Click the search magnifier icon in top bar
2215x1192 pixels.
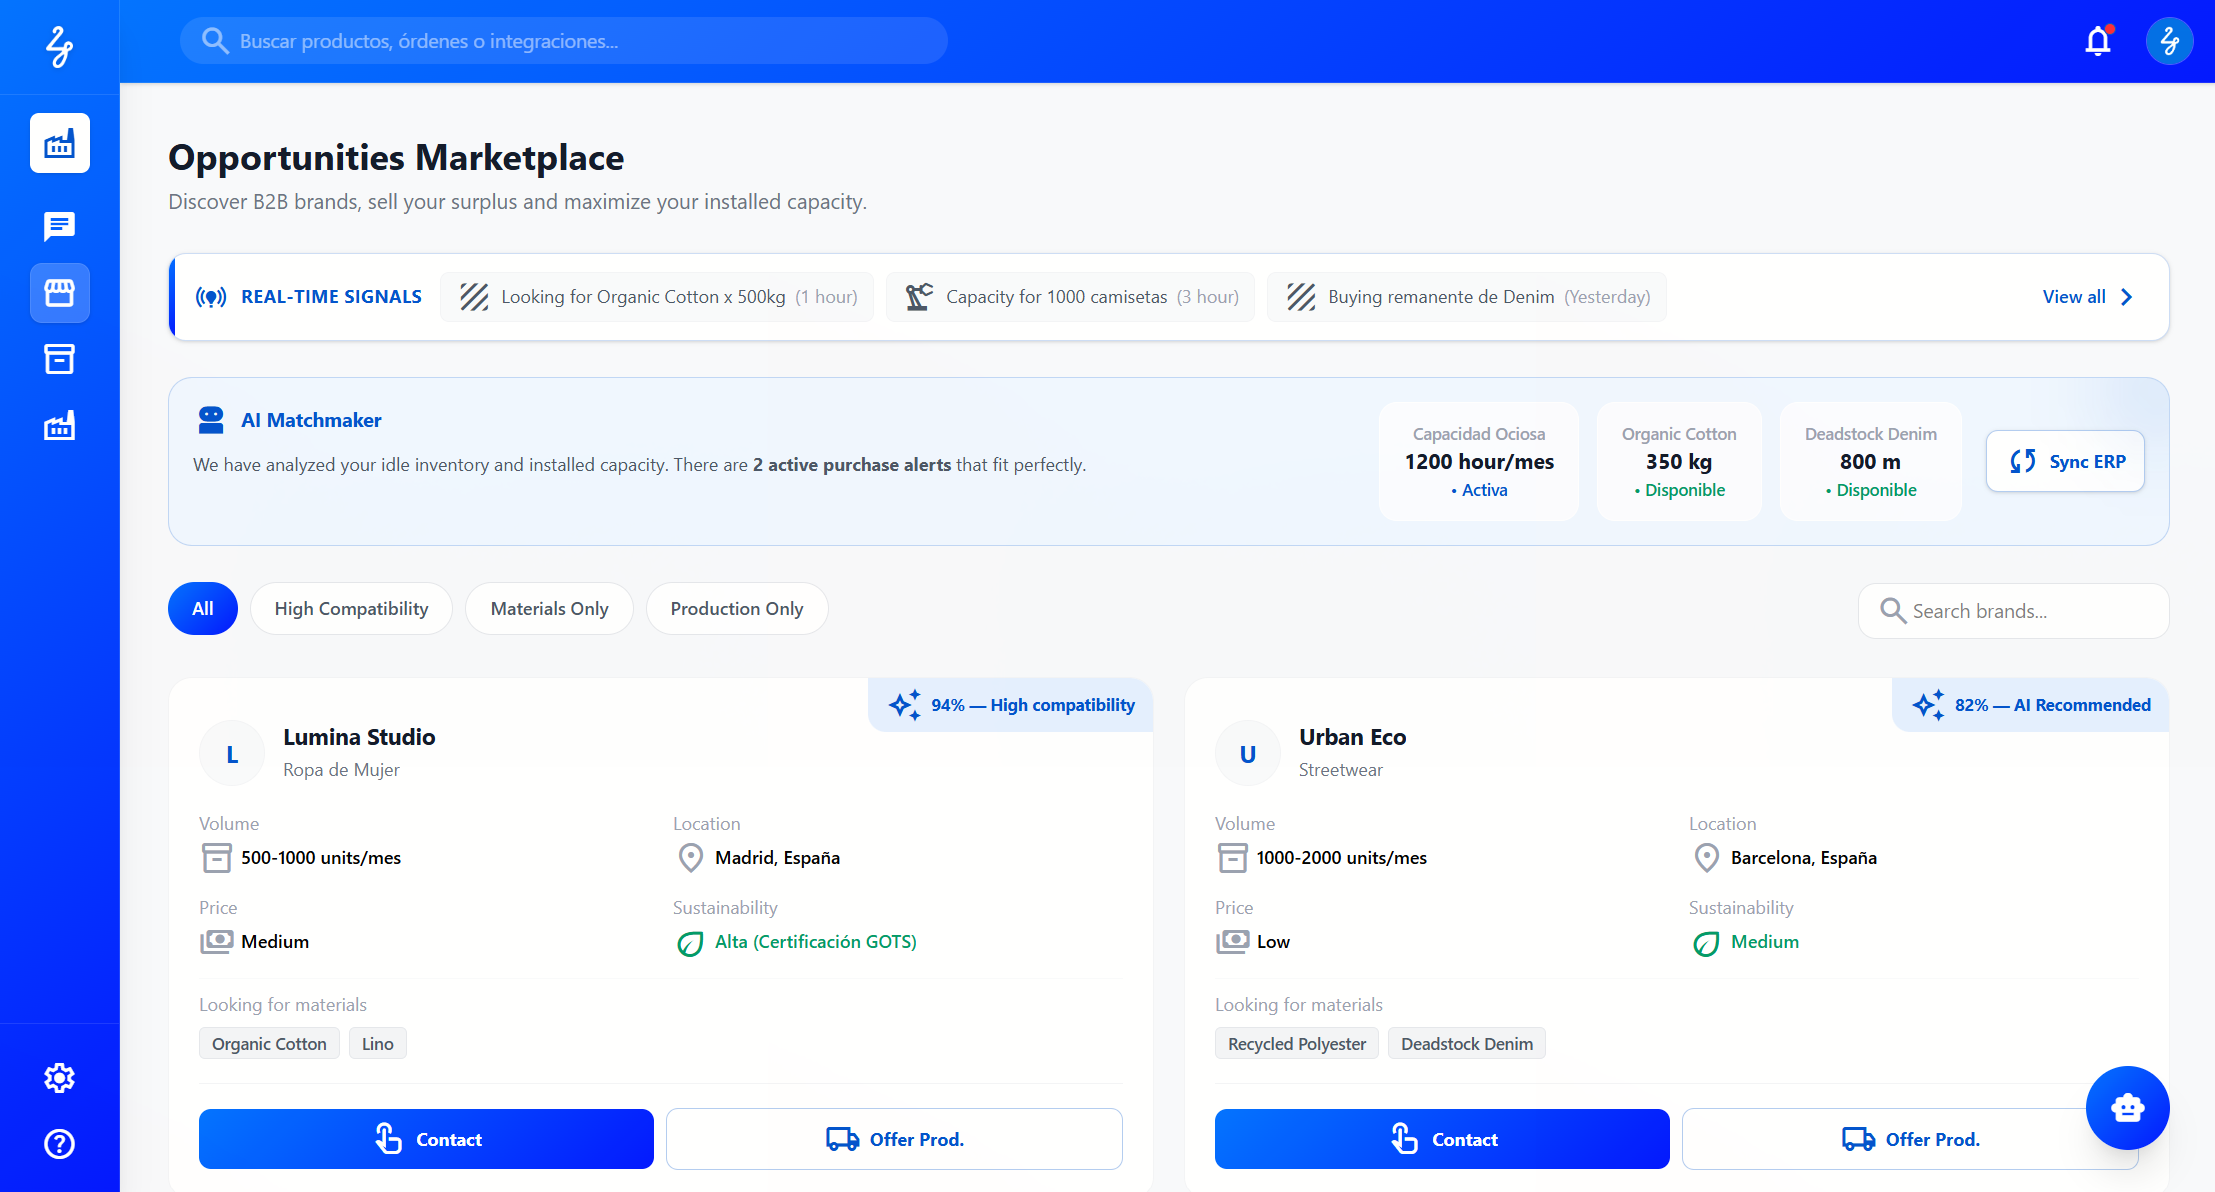pyautogui.click(x=215, y=41)
